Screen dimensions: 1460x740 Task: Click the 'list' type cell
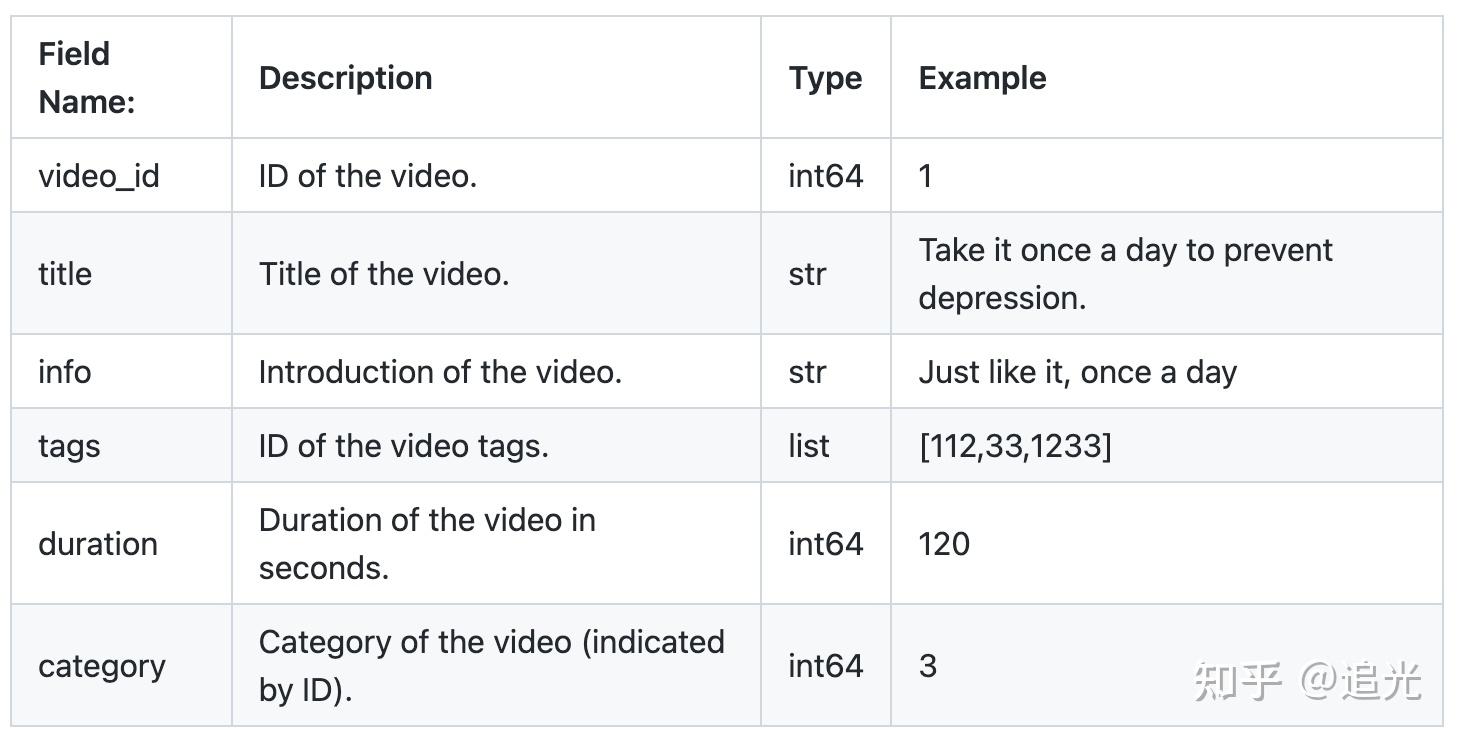point(826,445)
